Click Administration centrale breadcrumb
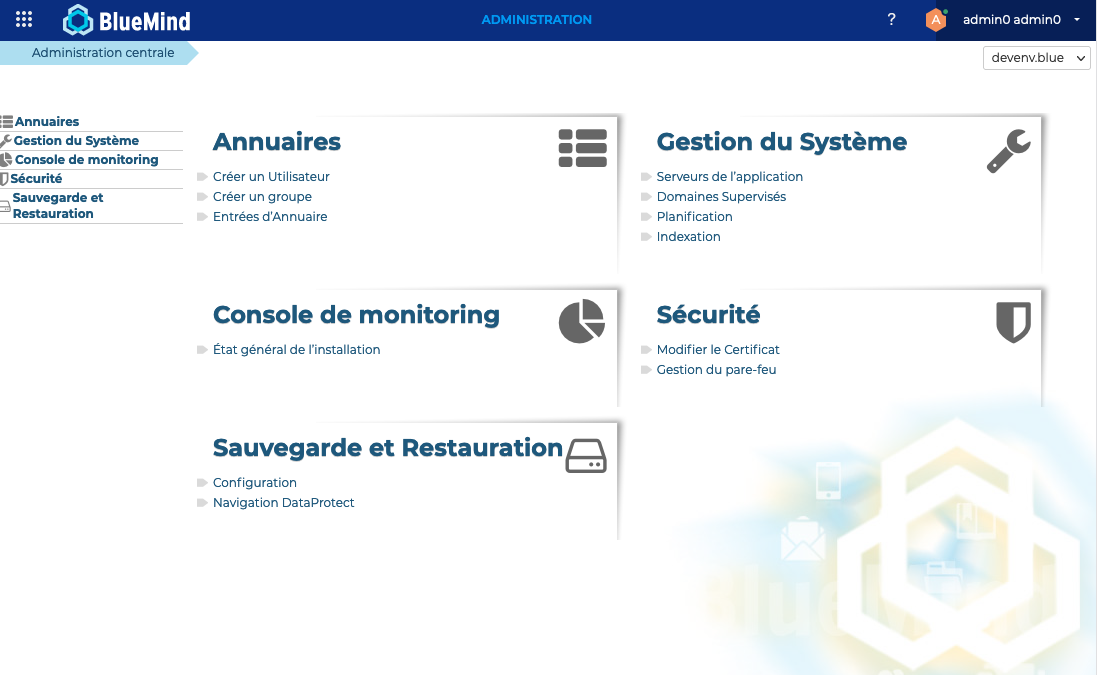Image resolution: width=1097 pixels, height=675 pixels. coord(103,53)
